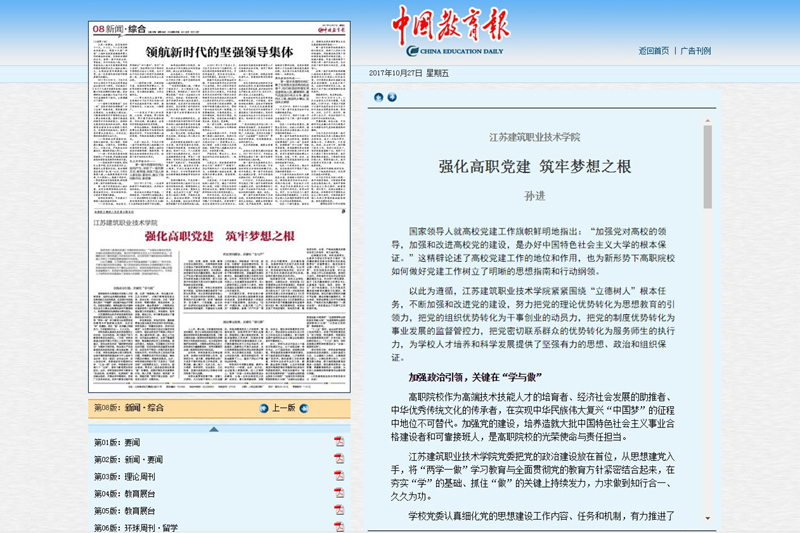
Task: Go to previous article using first round arrow above article
Action: pos(379,97)
